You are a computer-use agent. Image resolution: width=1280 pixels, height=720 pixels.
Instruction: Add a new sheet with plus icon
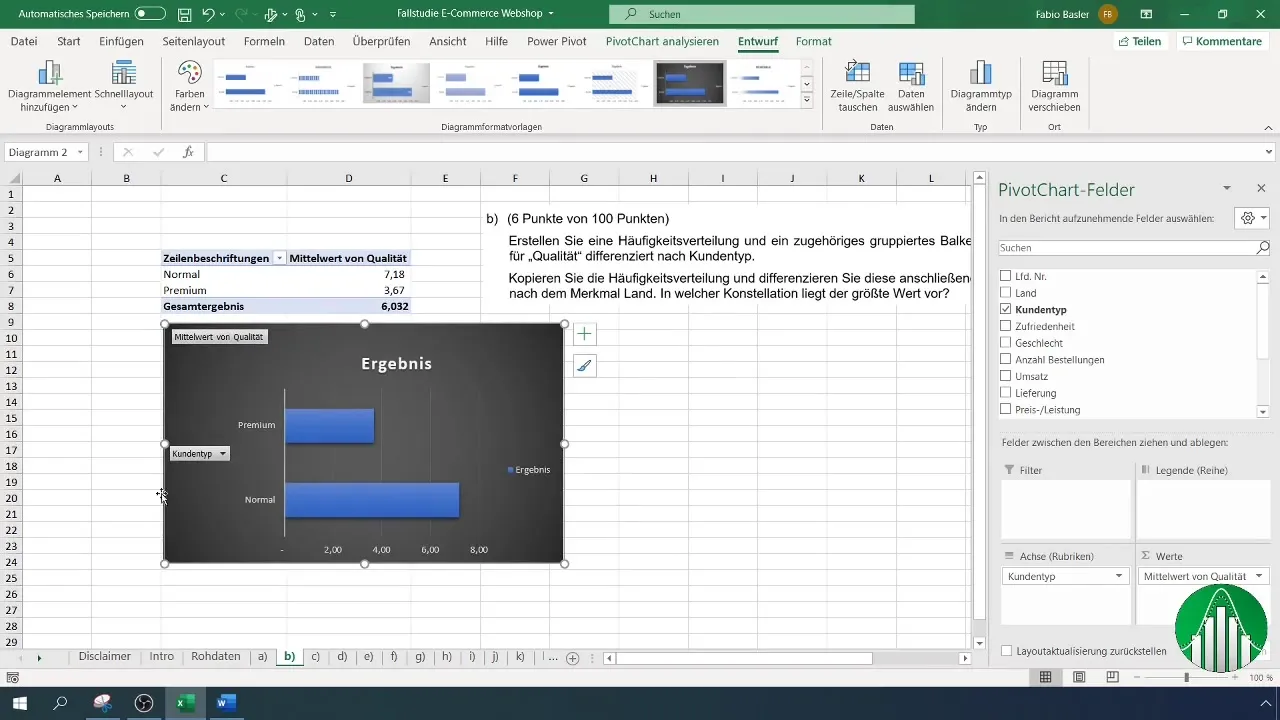click(573, 658)
